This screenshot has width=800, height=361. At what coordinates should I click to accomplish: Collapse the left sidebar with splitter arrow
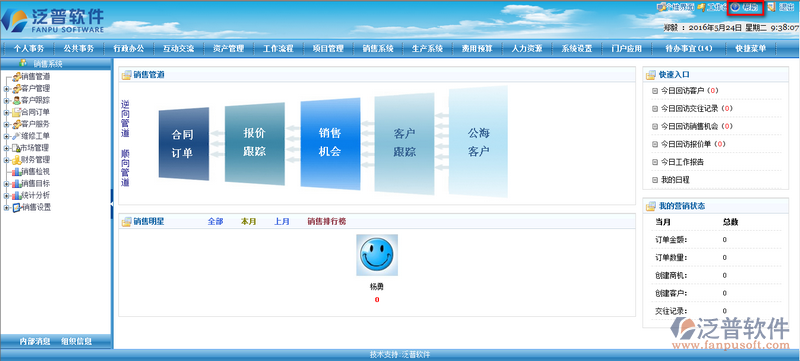[112, 204]
